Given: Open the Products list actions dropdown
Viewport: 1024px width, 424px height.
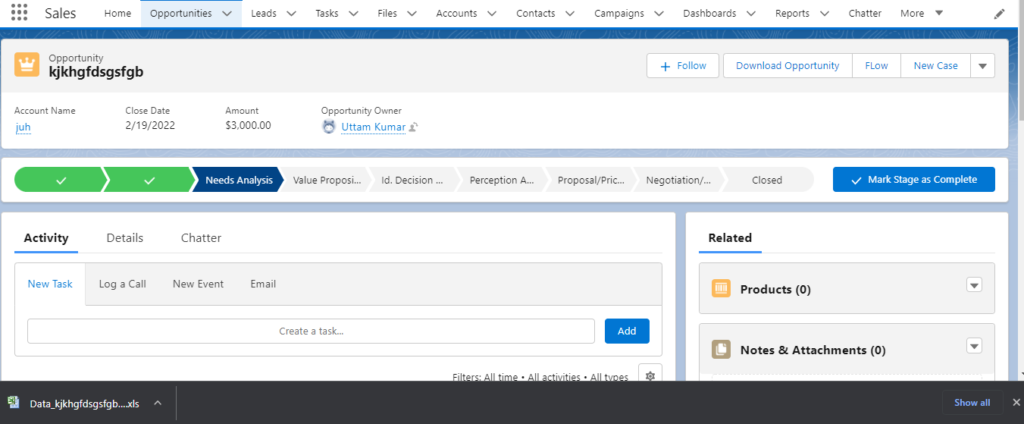Looking at the screenshot, I should (974, 285).
